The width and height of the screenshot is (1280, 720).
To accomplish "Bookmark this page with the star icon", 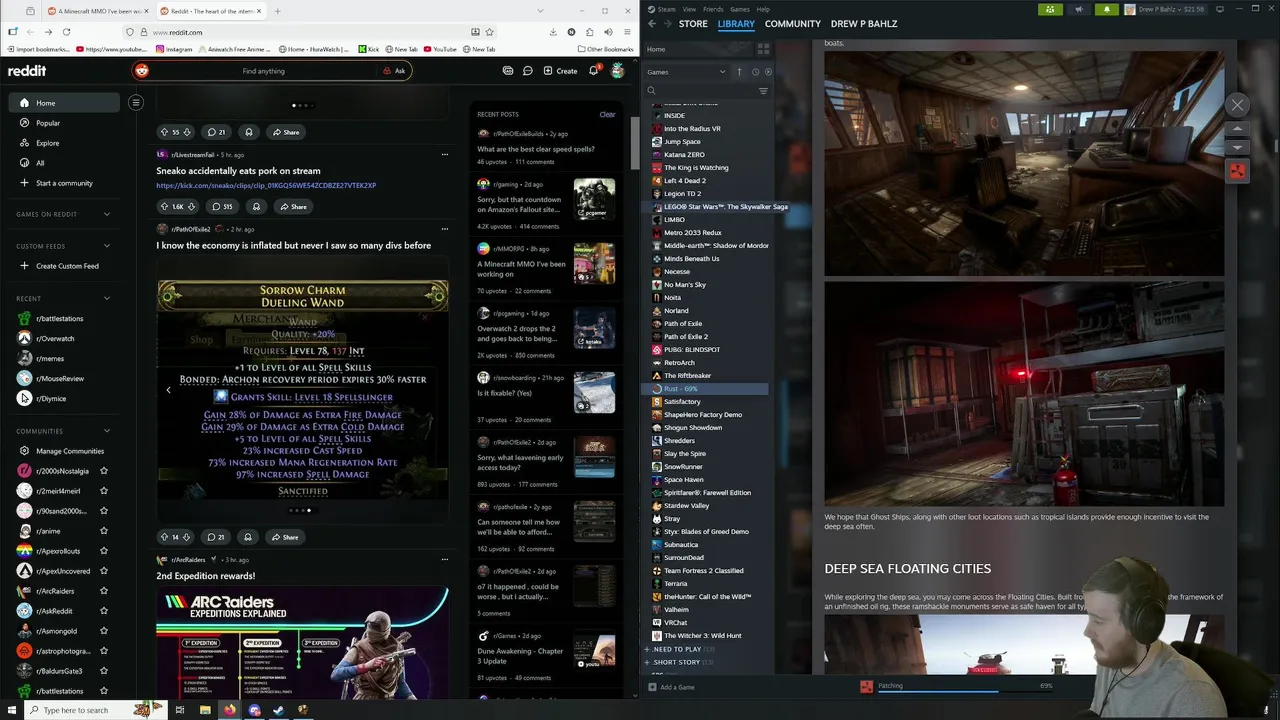I will click(x=489, y=32).
